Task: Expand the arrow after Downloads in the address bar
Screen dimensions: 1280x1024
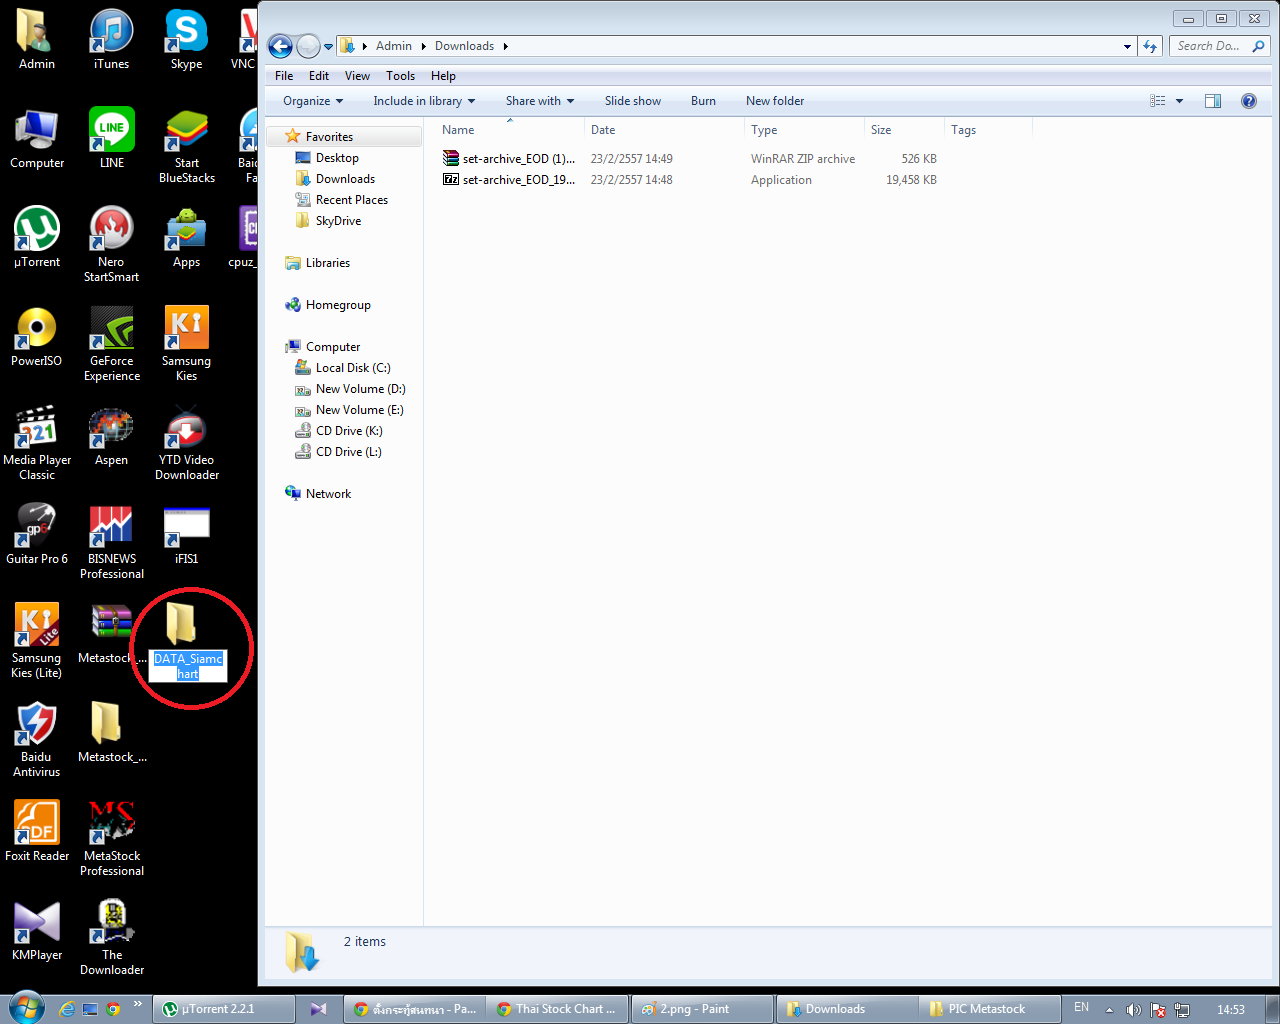Action: click(x=505, y=46)
